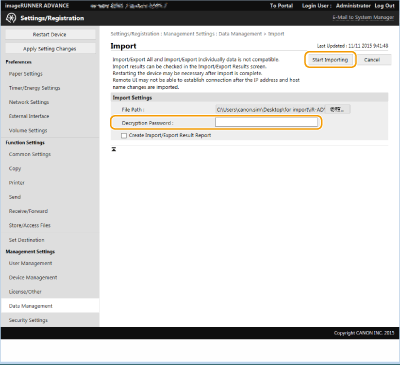
Task: Click Management Settings breadcrumb link
Action: 189,34
